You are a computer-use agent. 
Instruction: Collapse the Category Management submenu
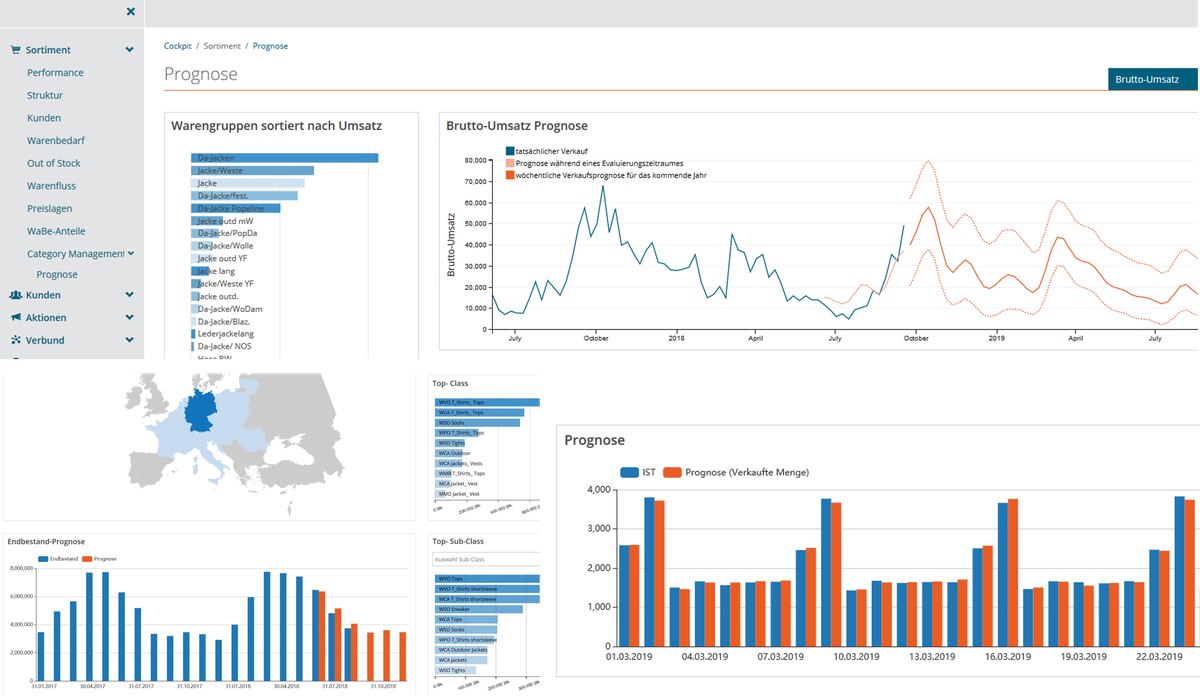tap(129, 253)
